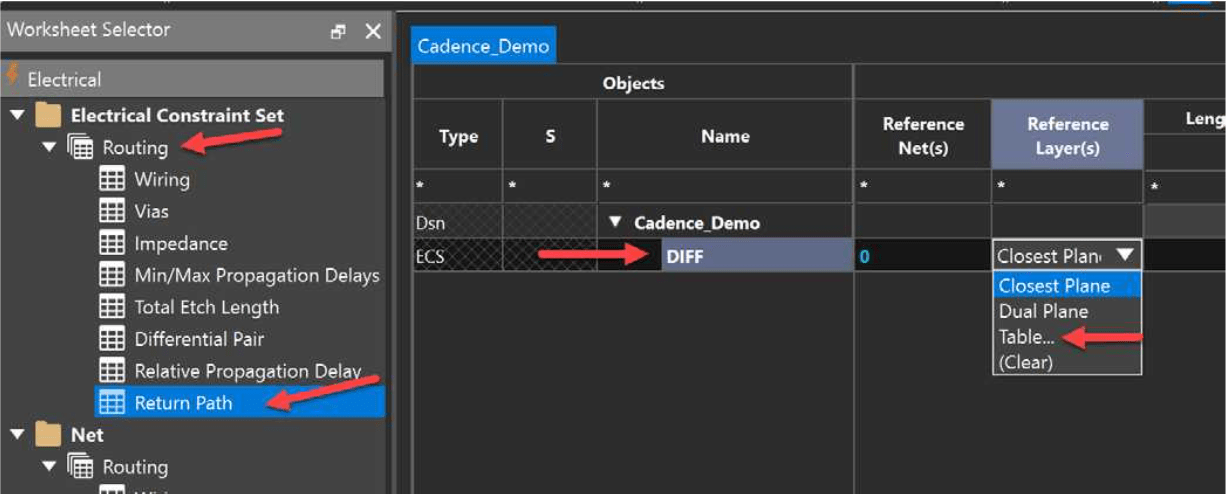Open the Impedance worksheet

pyautogui.click(x=181, y=244)
